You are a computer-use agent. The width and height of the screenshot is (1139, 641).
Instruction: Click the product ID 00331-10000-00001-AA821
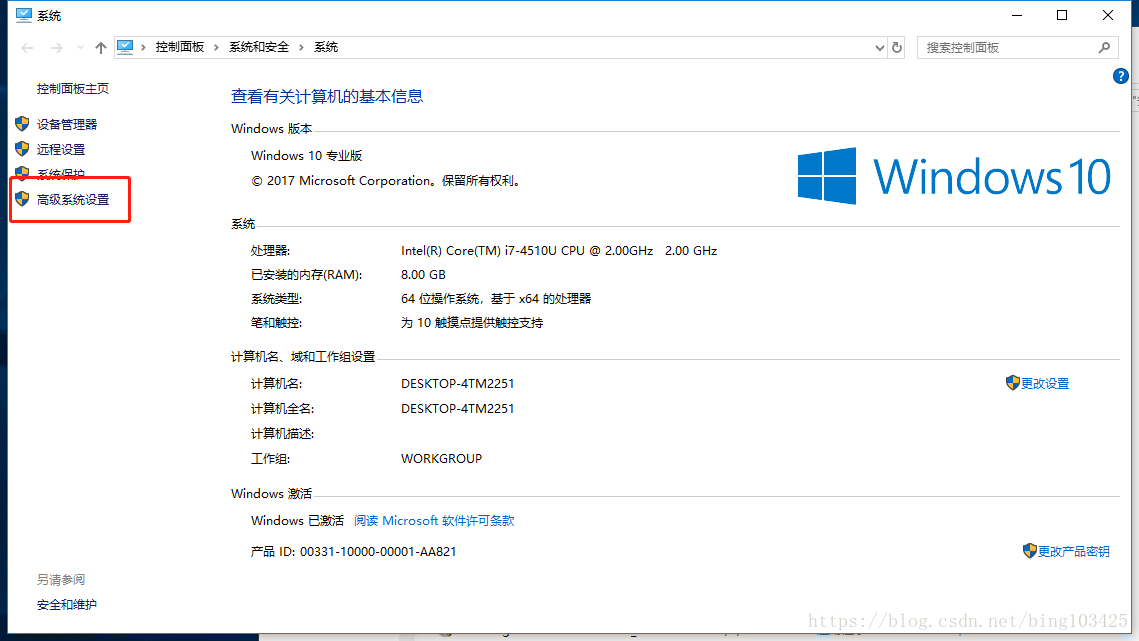(378, 552)
